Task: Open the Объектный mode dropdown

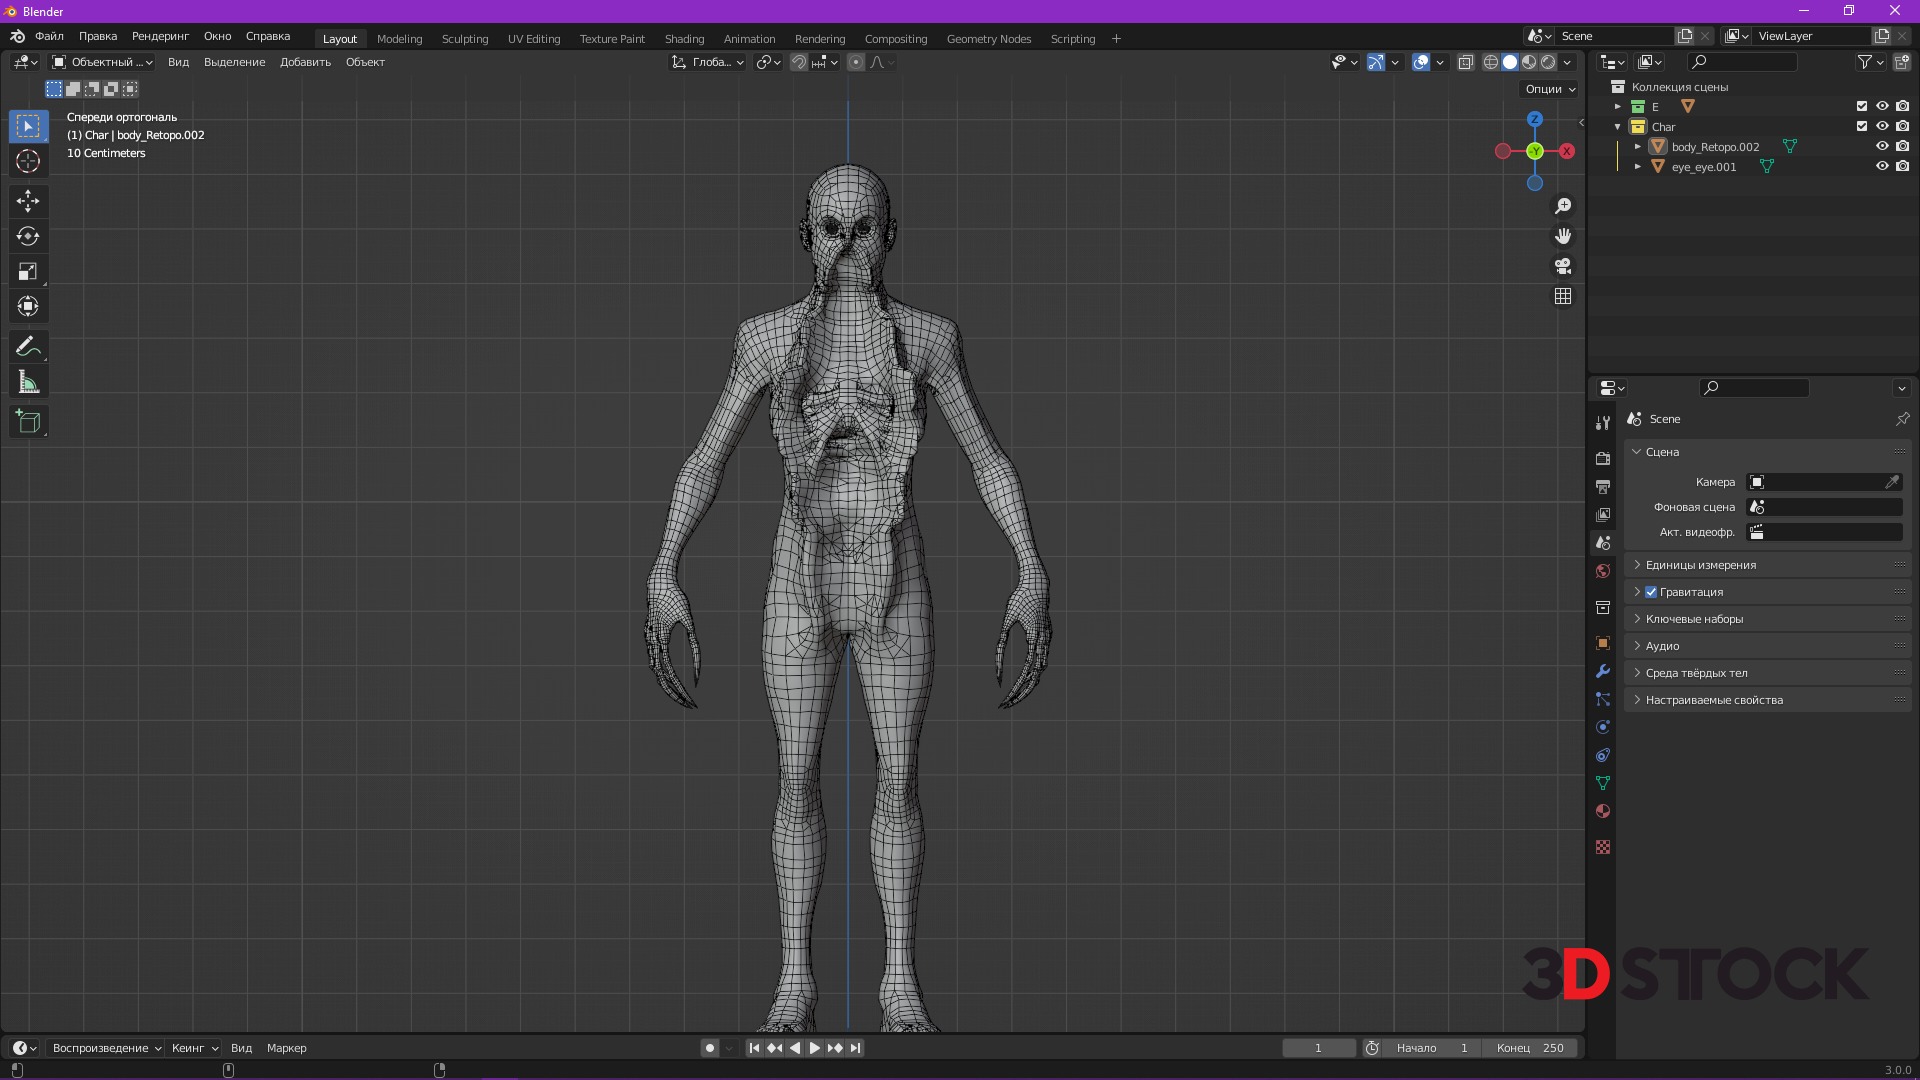Action: [x=102, y=62]
